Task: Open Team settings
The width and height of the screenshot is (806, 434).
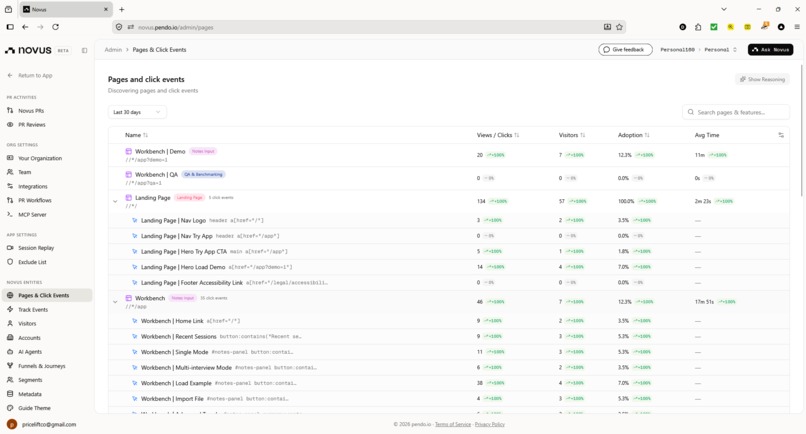Action: point(25,172)
